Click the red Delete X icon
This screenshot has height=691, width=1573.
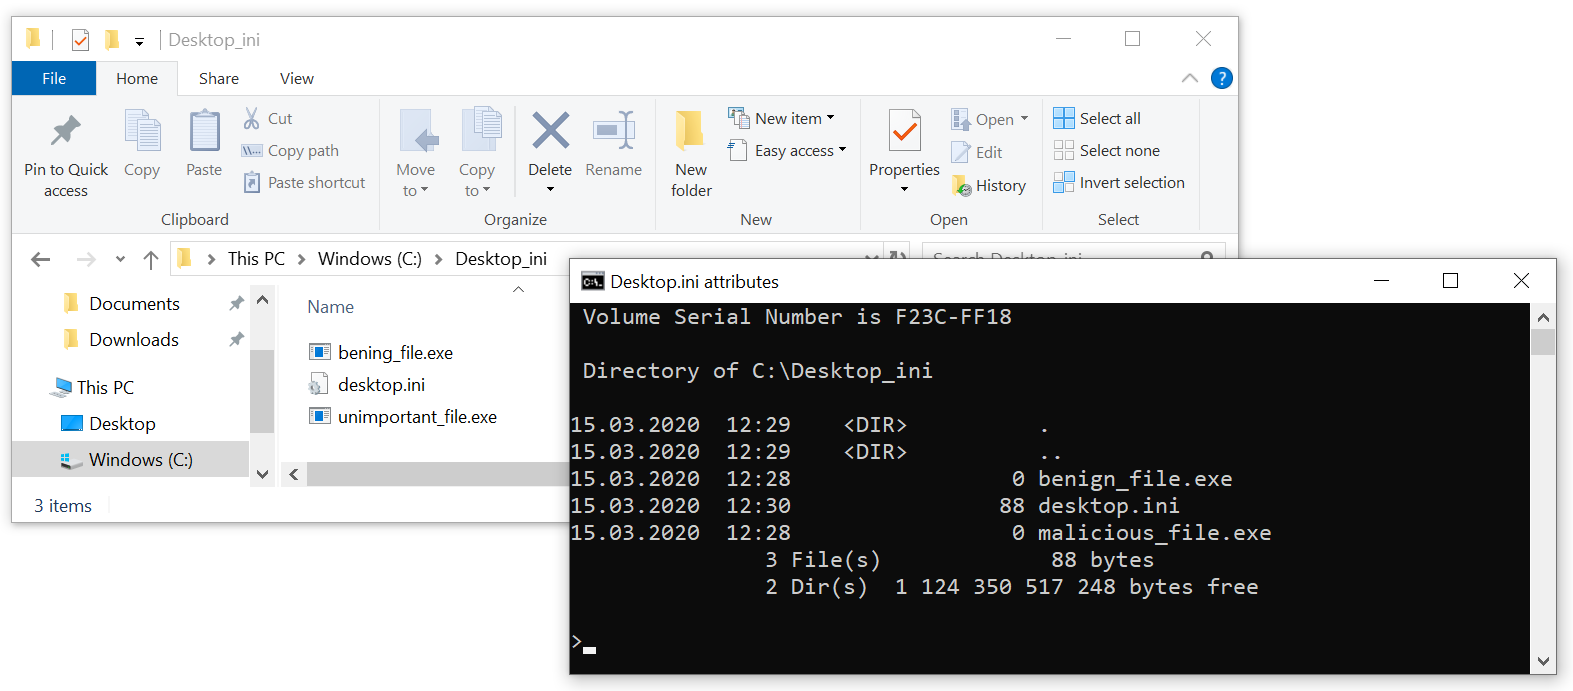click(550, 131)
